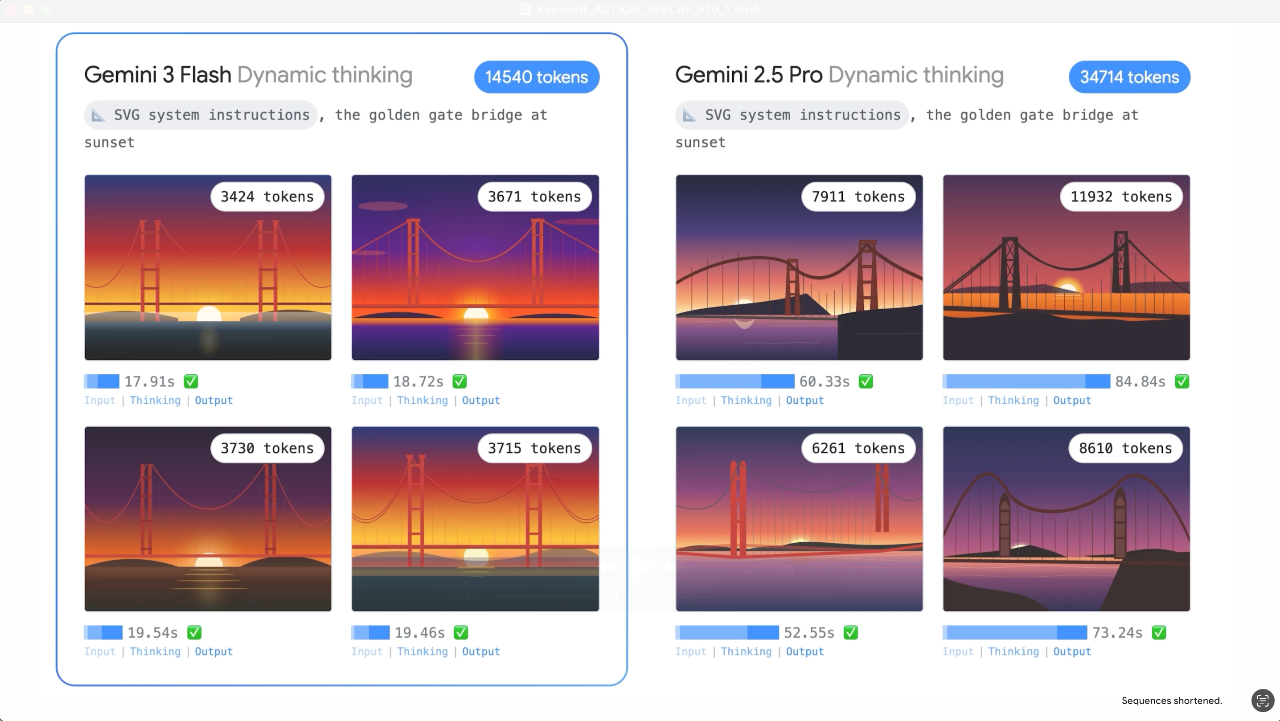This screenshot has width=1280, height=721.
Task: Click the green checkmark beside 52.55s
Action: coord(850,632)
